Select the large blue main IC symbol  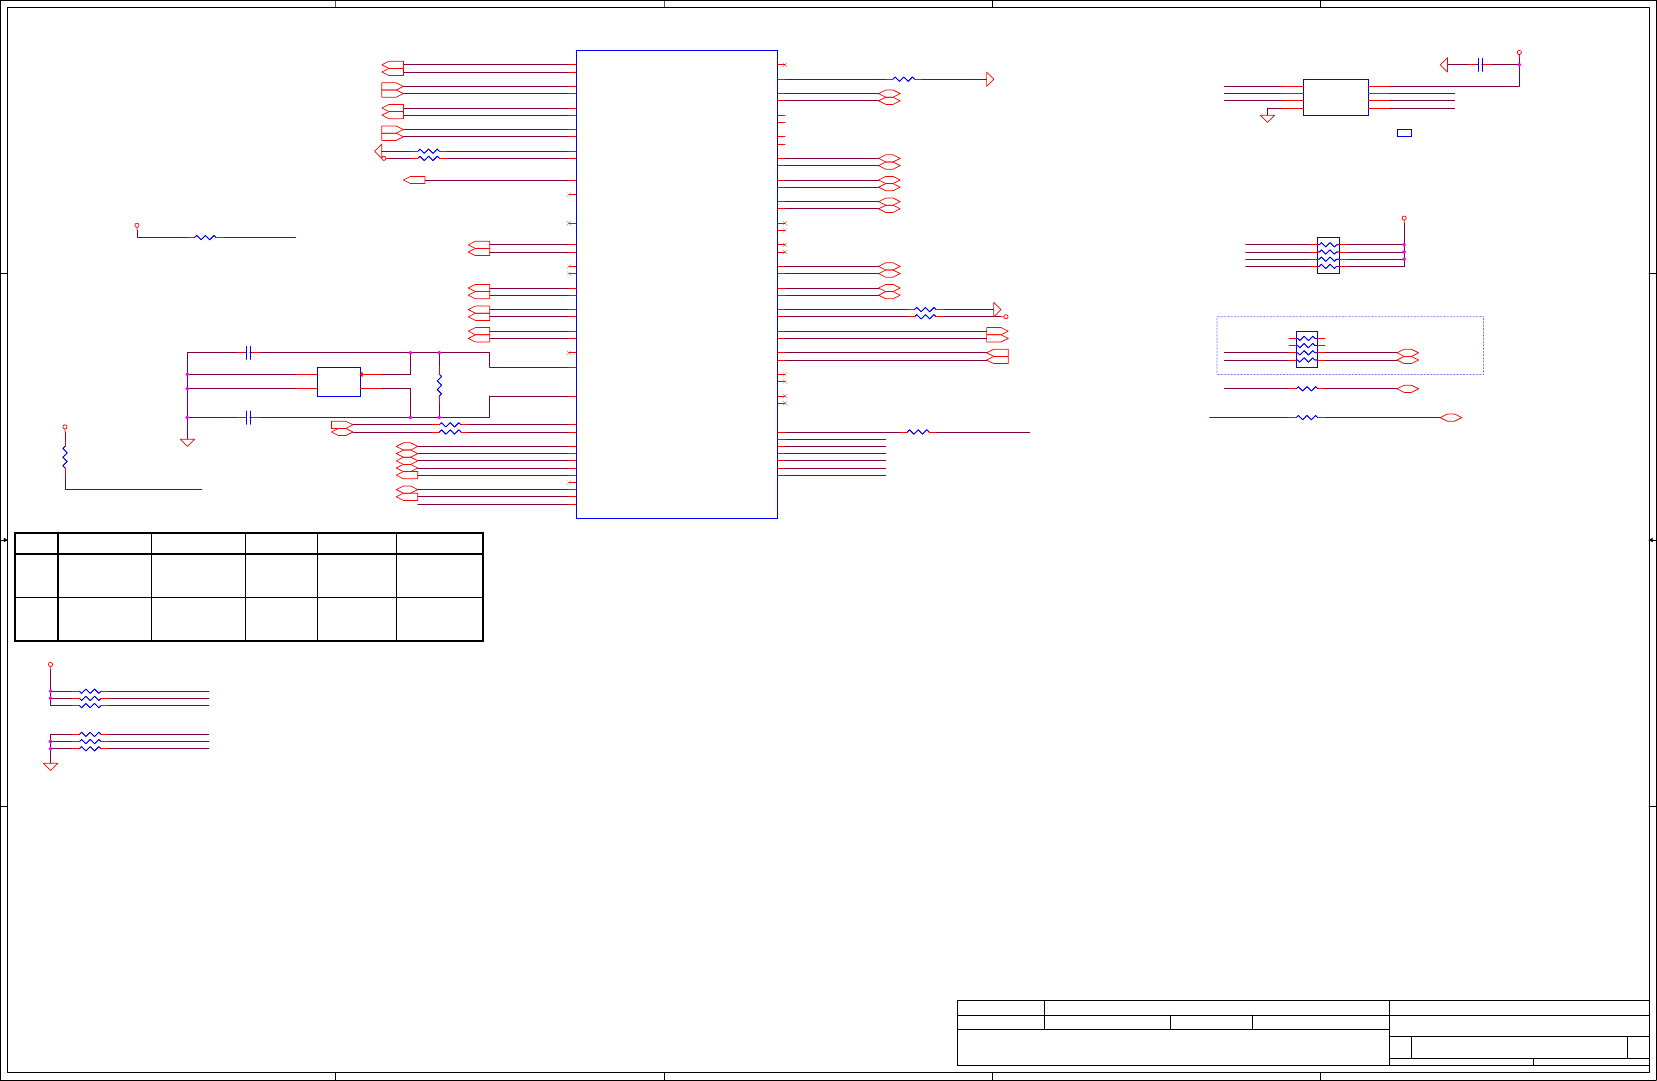point(677,284)
